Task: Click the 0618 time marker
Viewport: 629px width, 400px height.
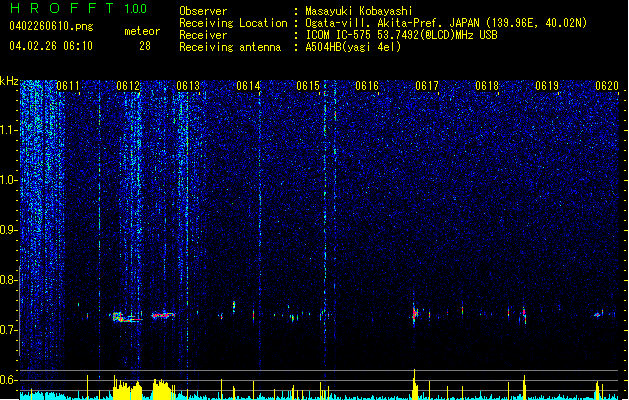Action: (487, 86)
